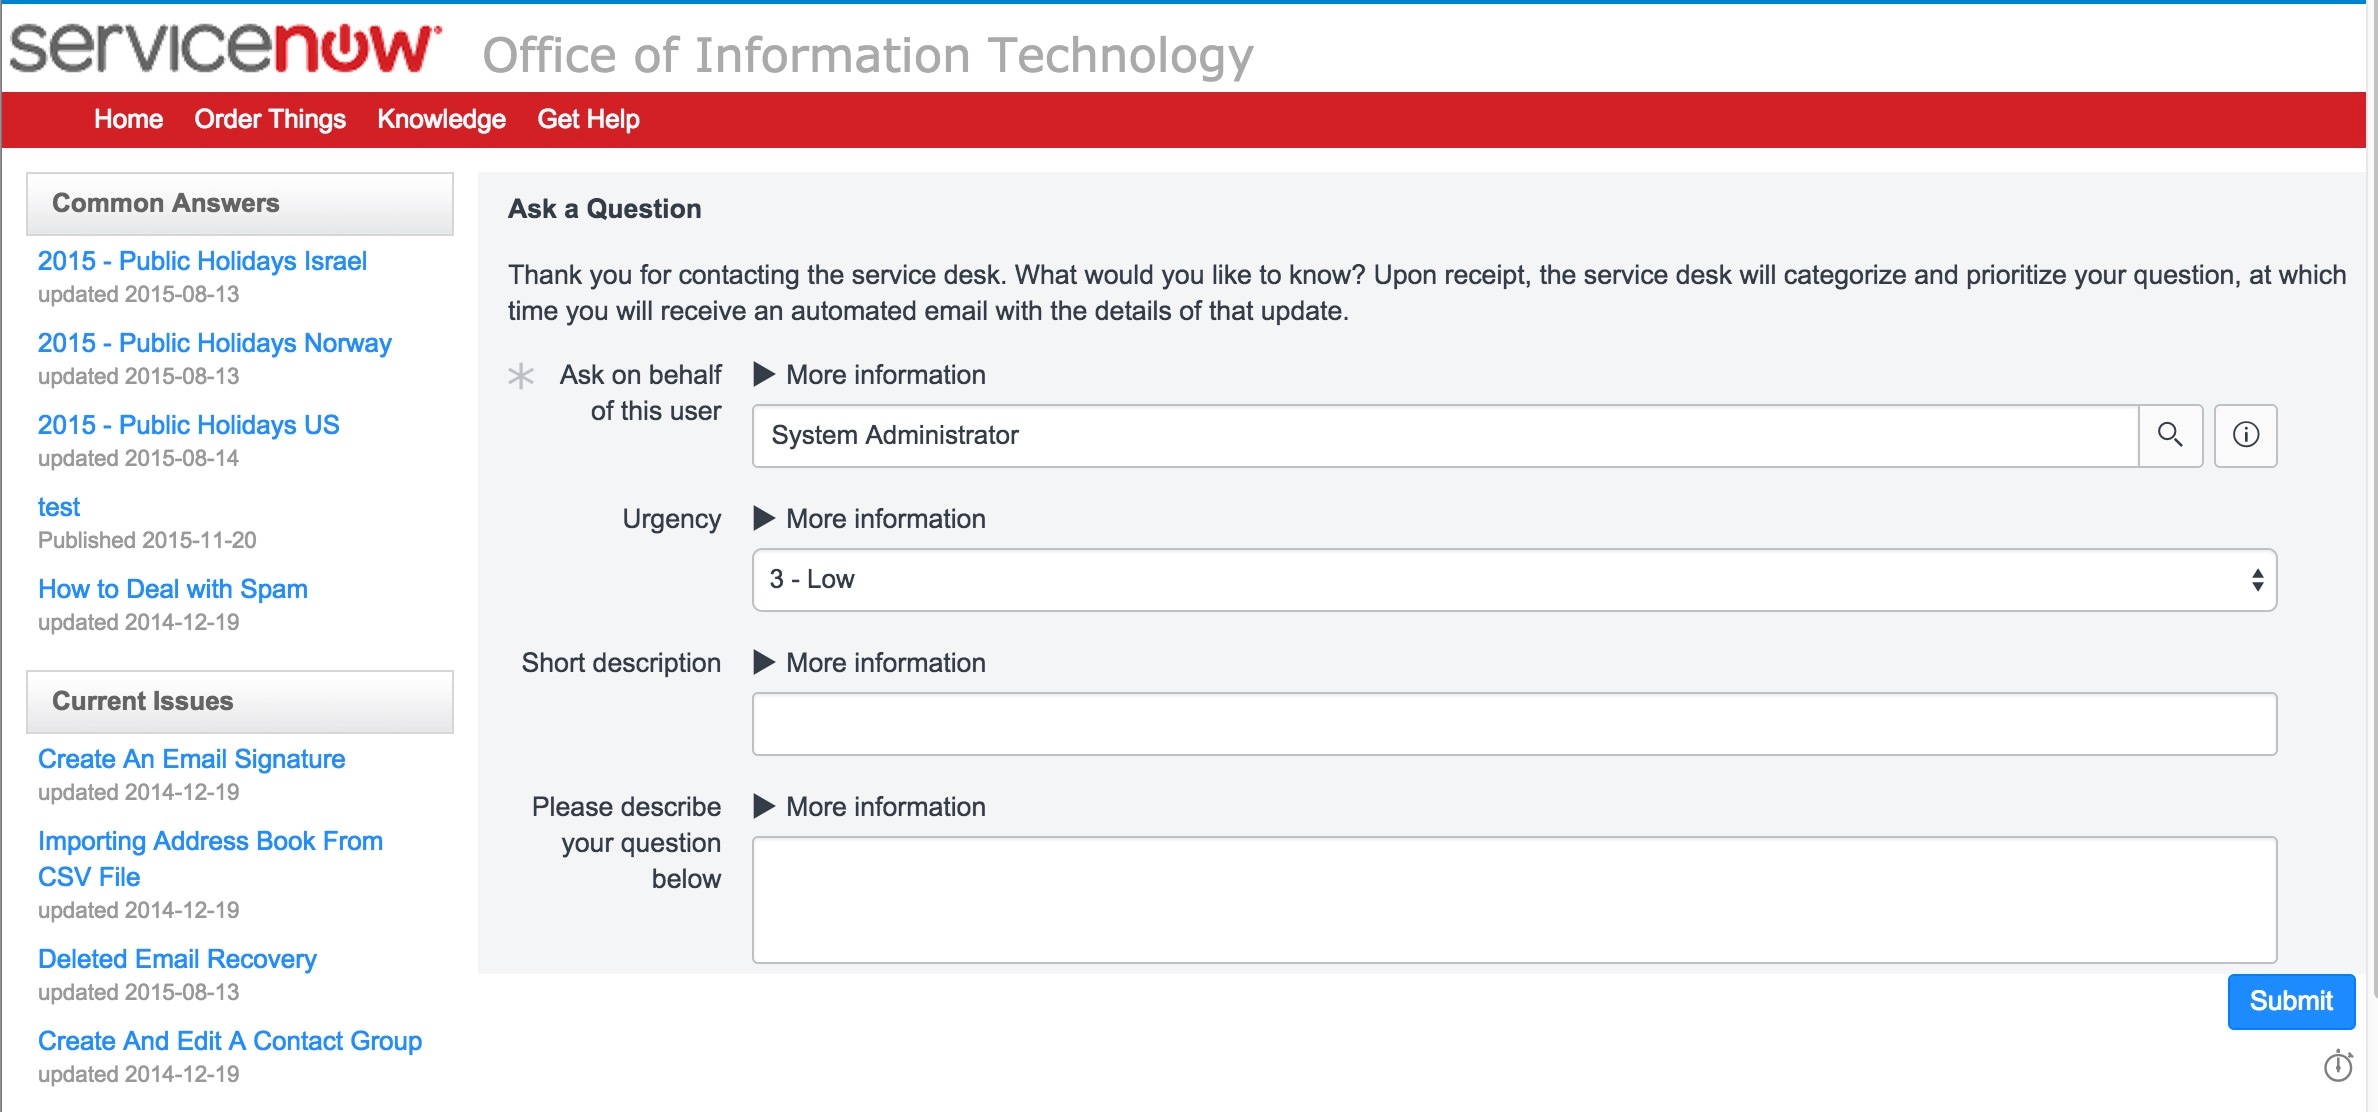This screenshot has height=1112, width=2378.
Task: Expand More information for Ask on behalf
Action: 870,375
